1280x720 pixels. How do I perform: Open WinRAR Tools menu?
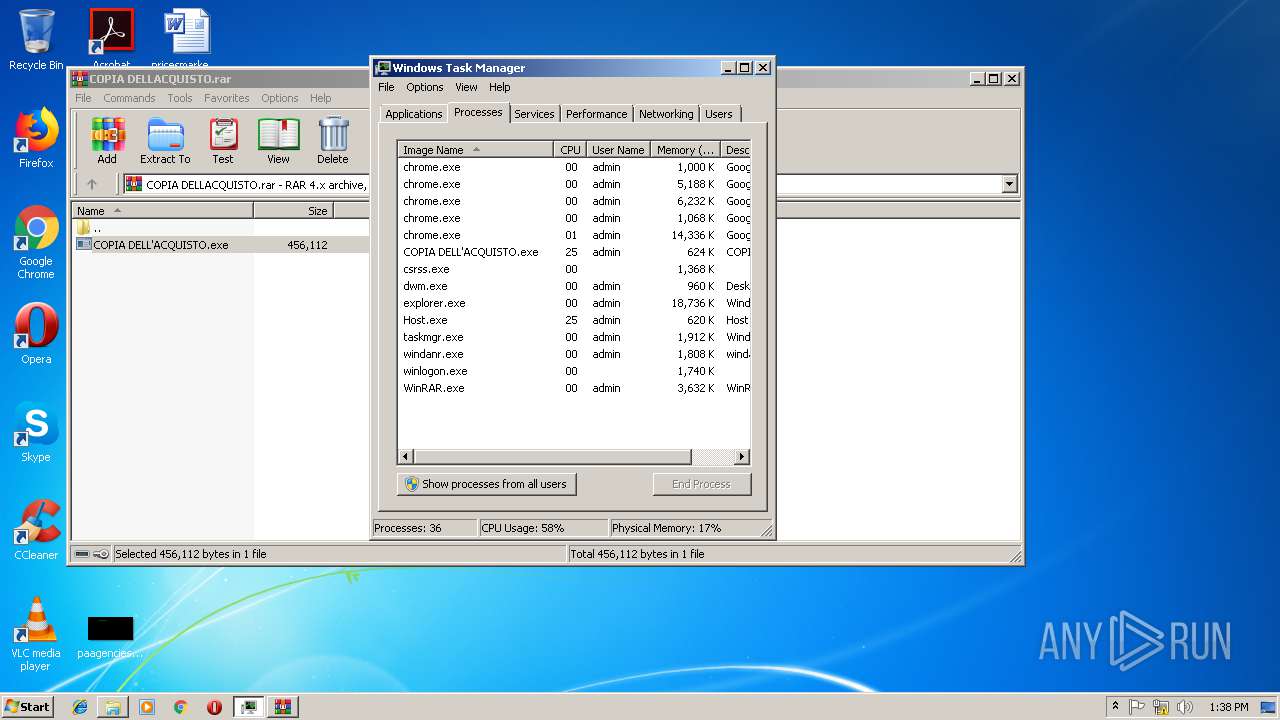coord(180,98)
